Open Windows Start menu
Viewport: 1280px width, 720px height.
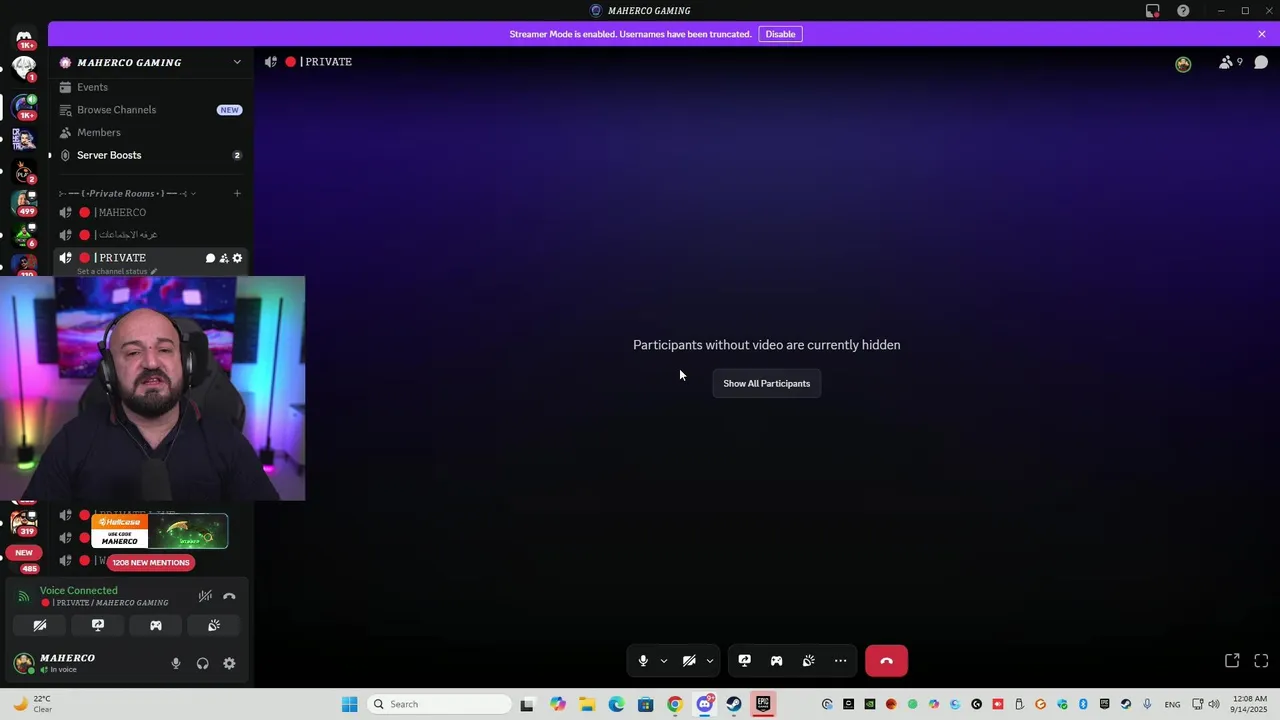tap(349, 704)
